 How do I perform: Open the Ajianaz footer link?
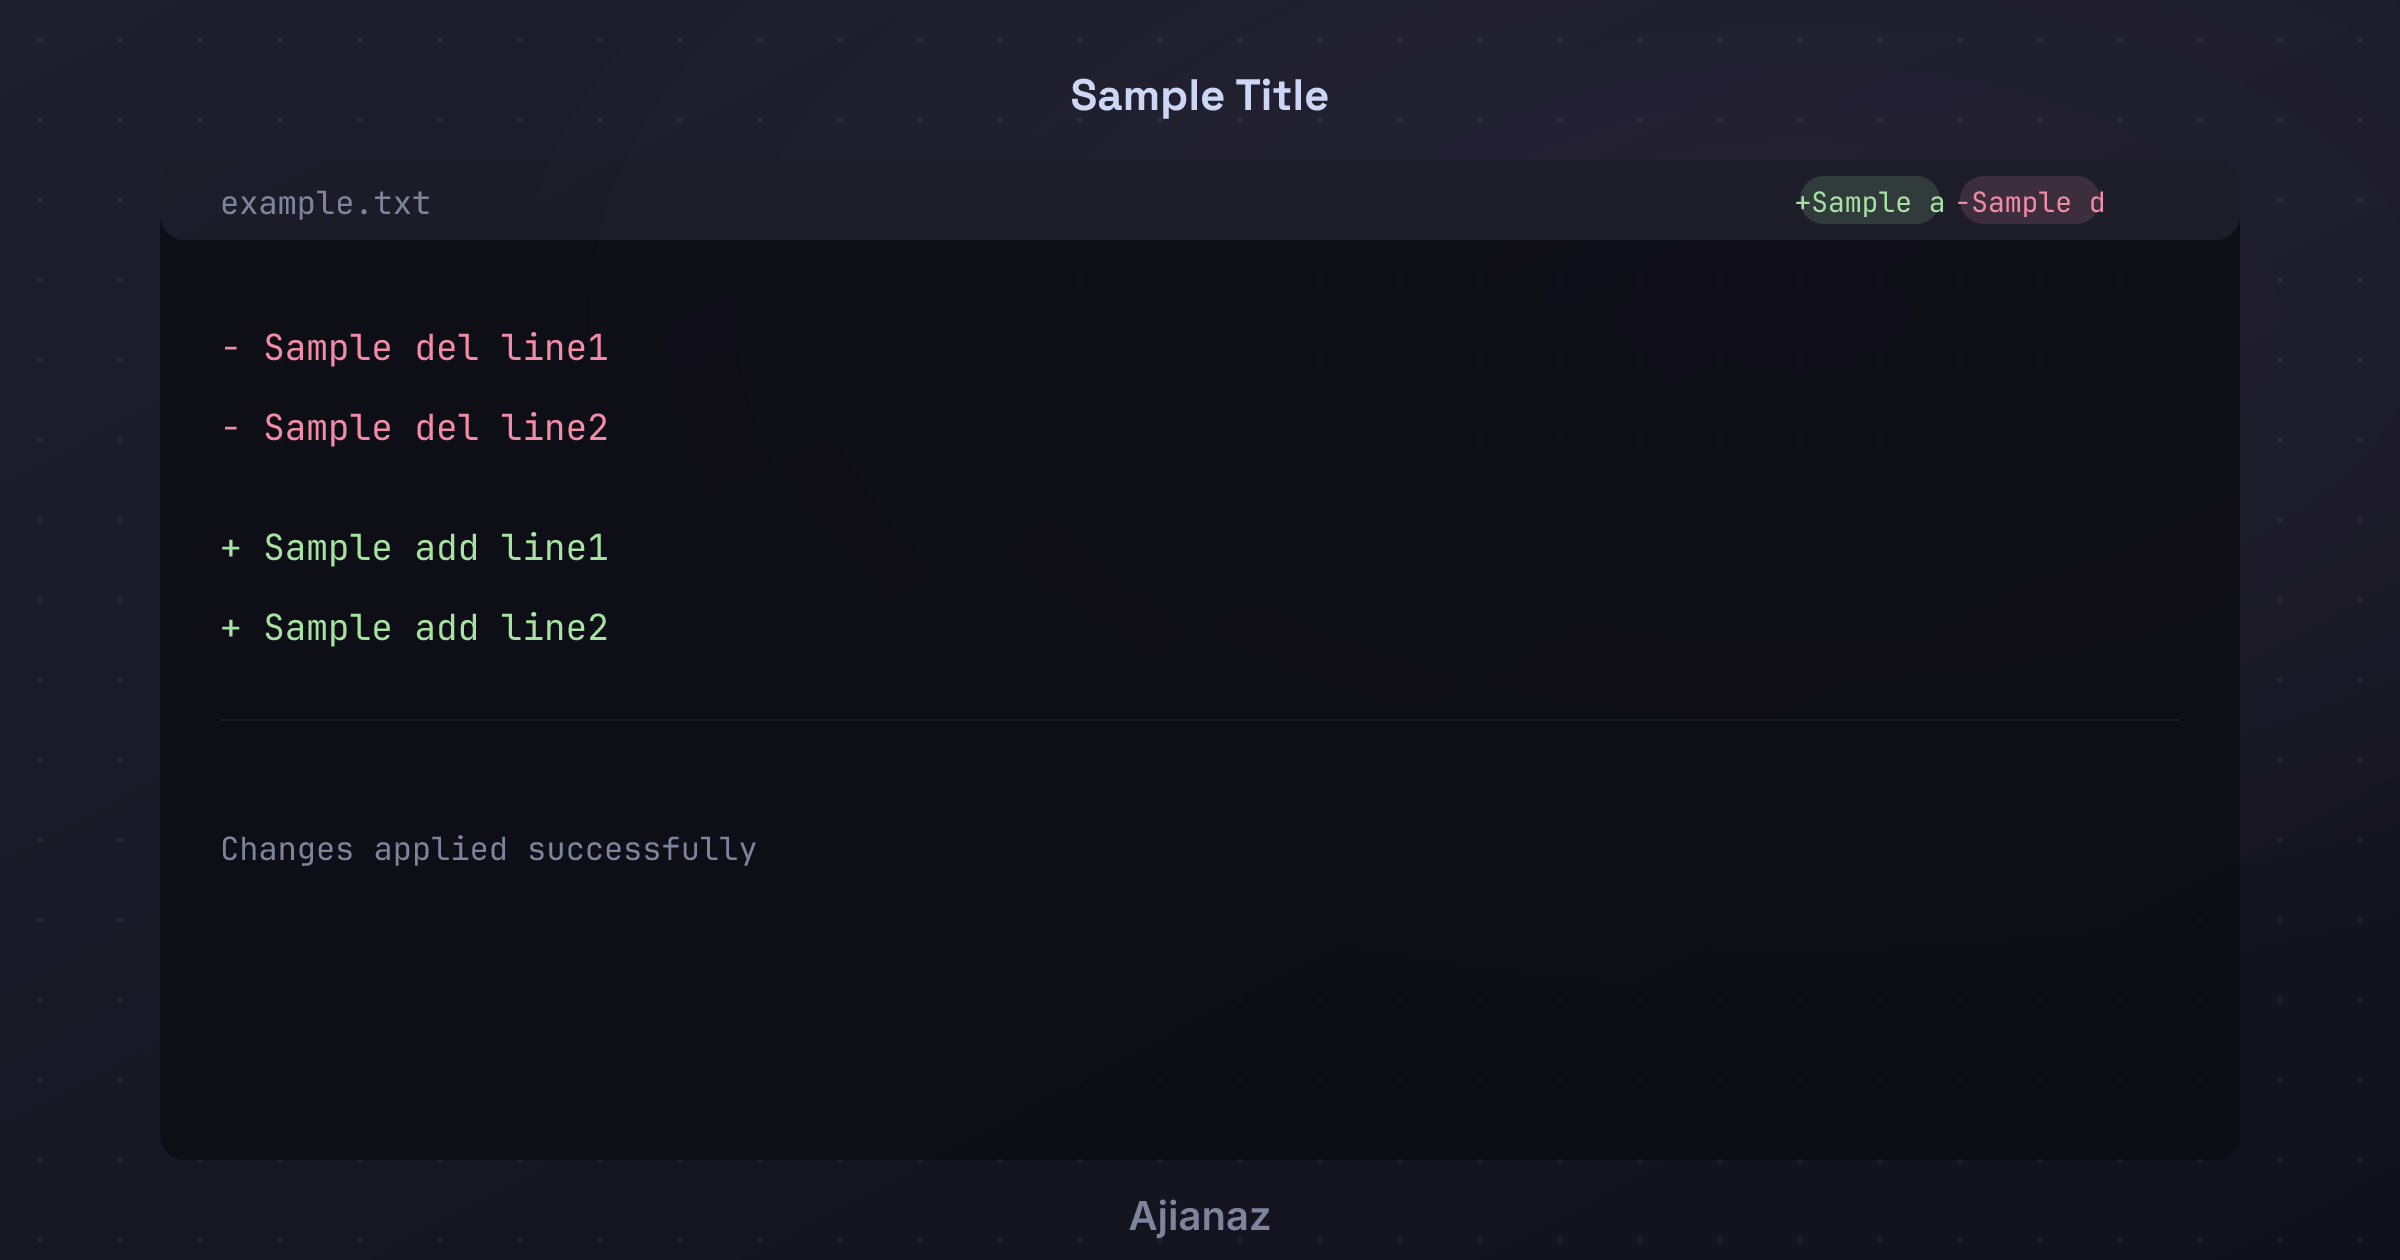[x=1200, y=1216]
